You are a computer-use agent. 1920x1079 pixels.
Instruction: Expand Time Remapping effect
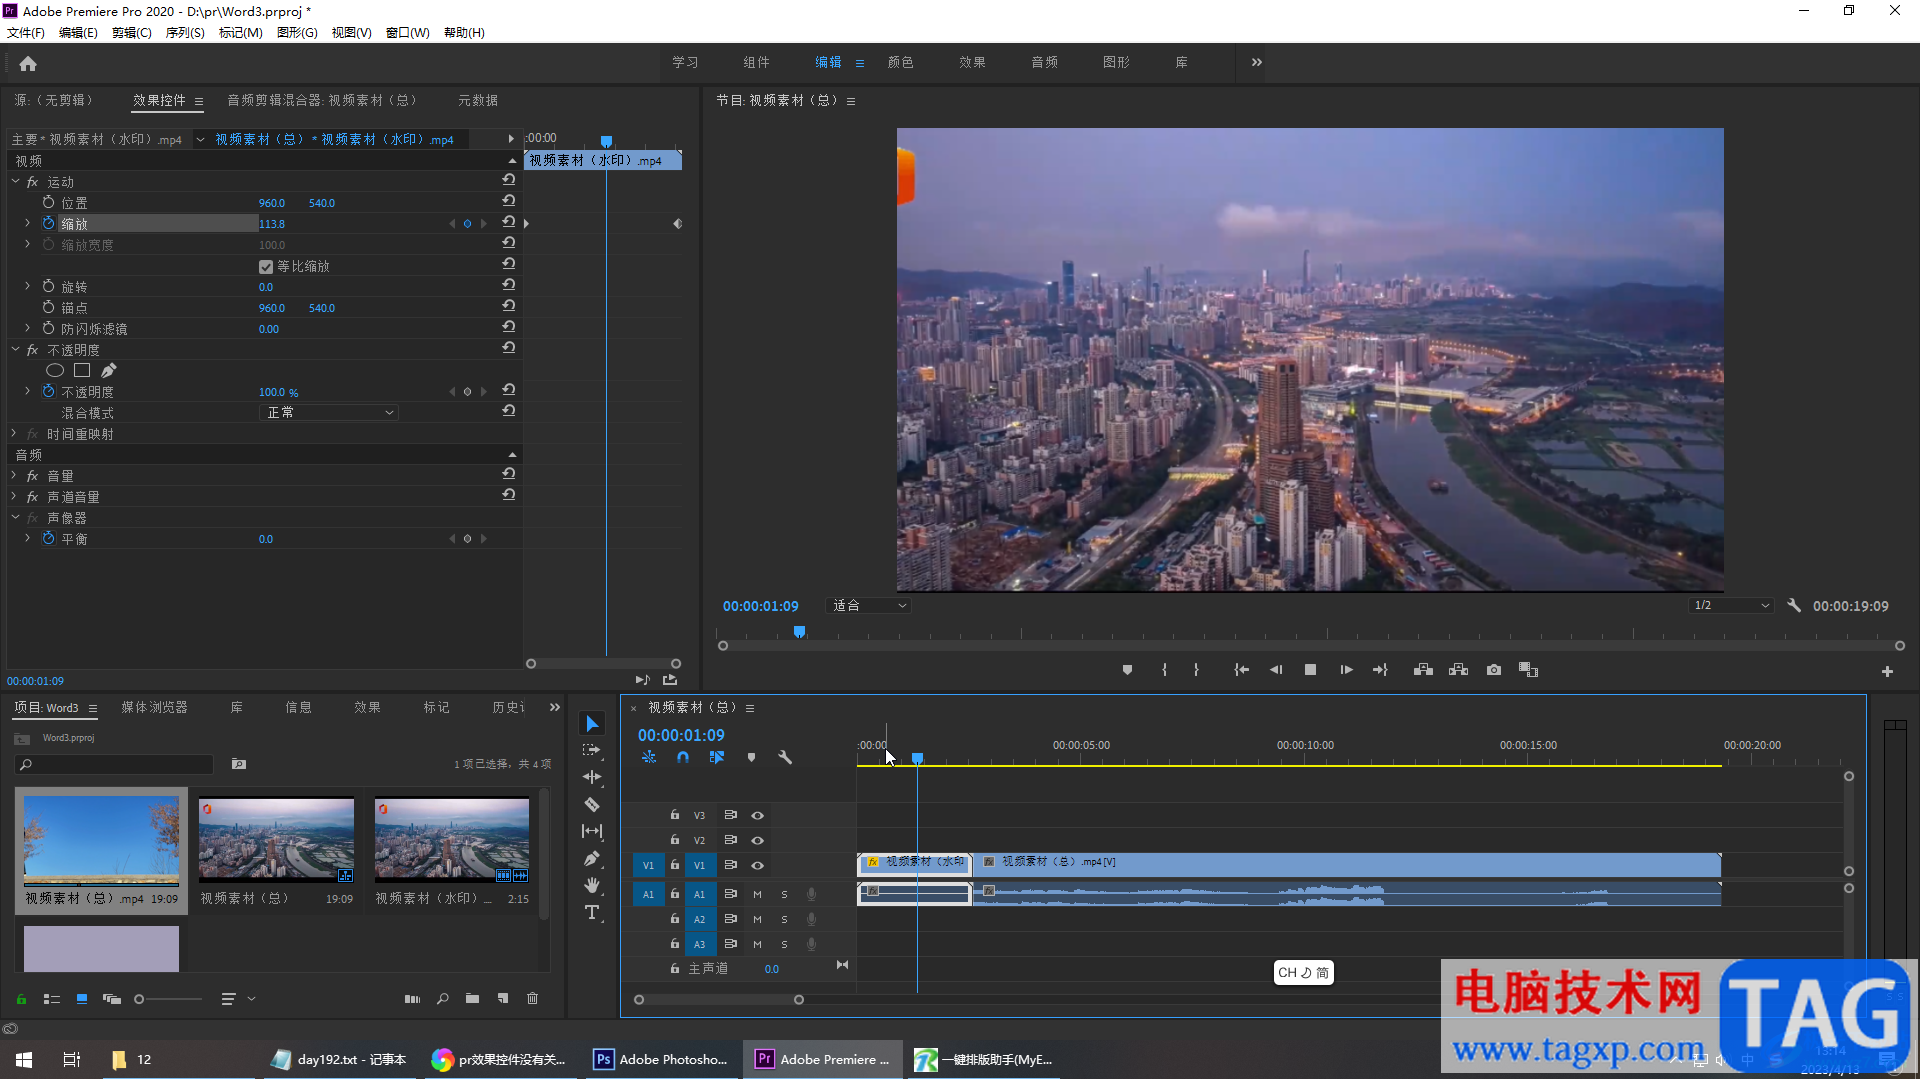[x=15, y=434]
